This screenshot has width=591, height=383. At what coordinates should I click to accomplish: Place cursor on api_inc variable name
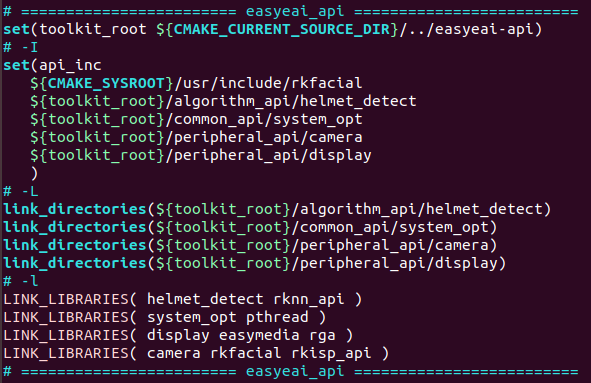(x=70, y=66)
